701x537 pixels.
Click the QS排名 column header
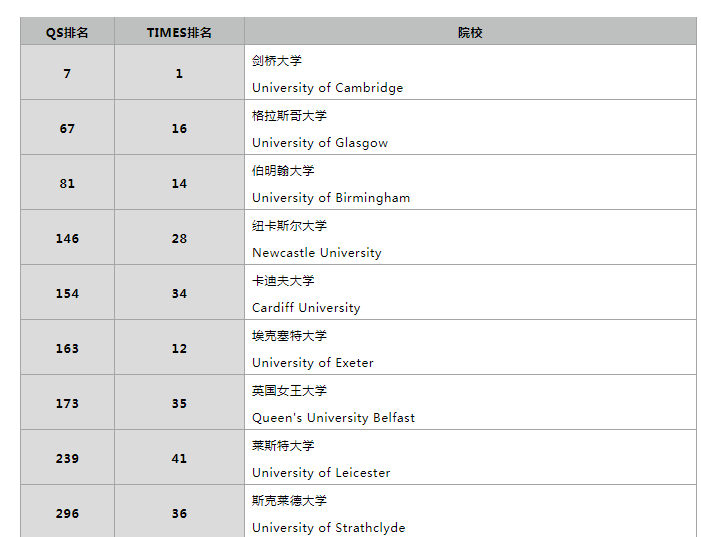coord(67,32)
